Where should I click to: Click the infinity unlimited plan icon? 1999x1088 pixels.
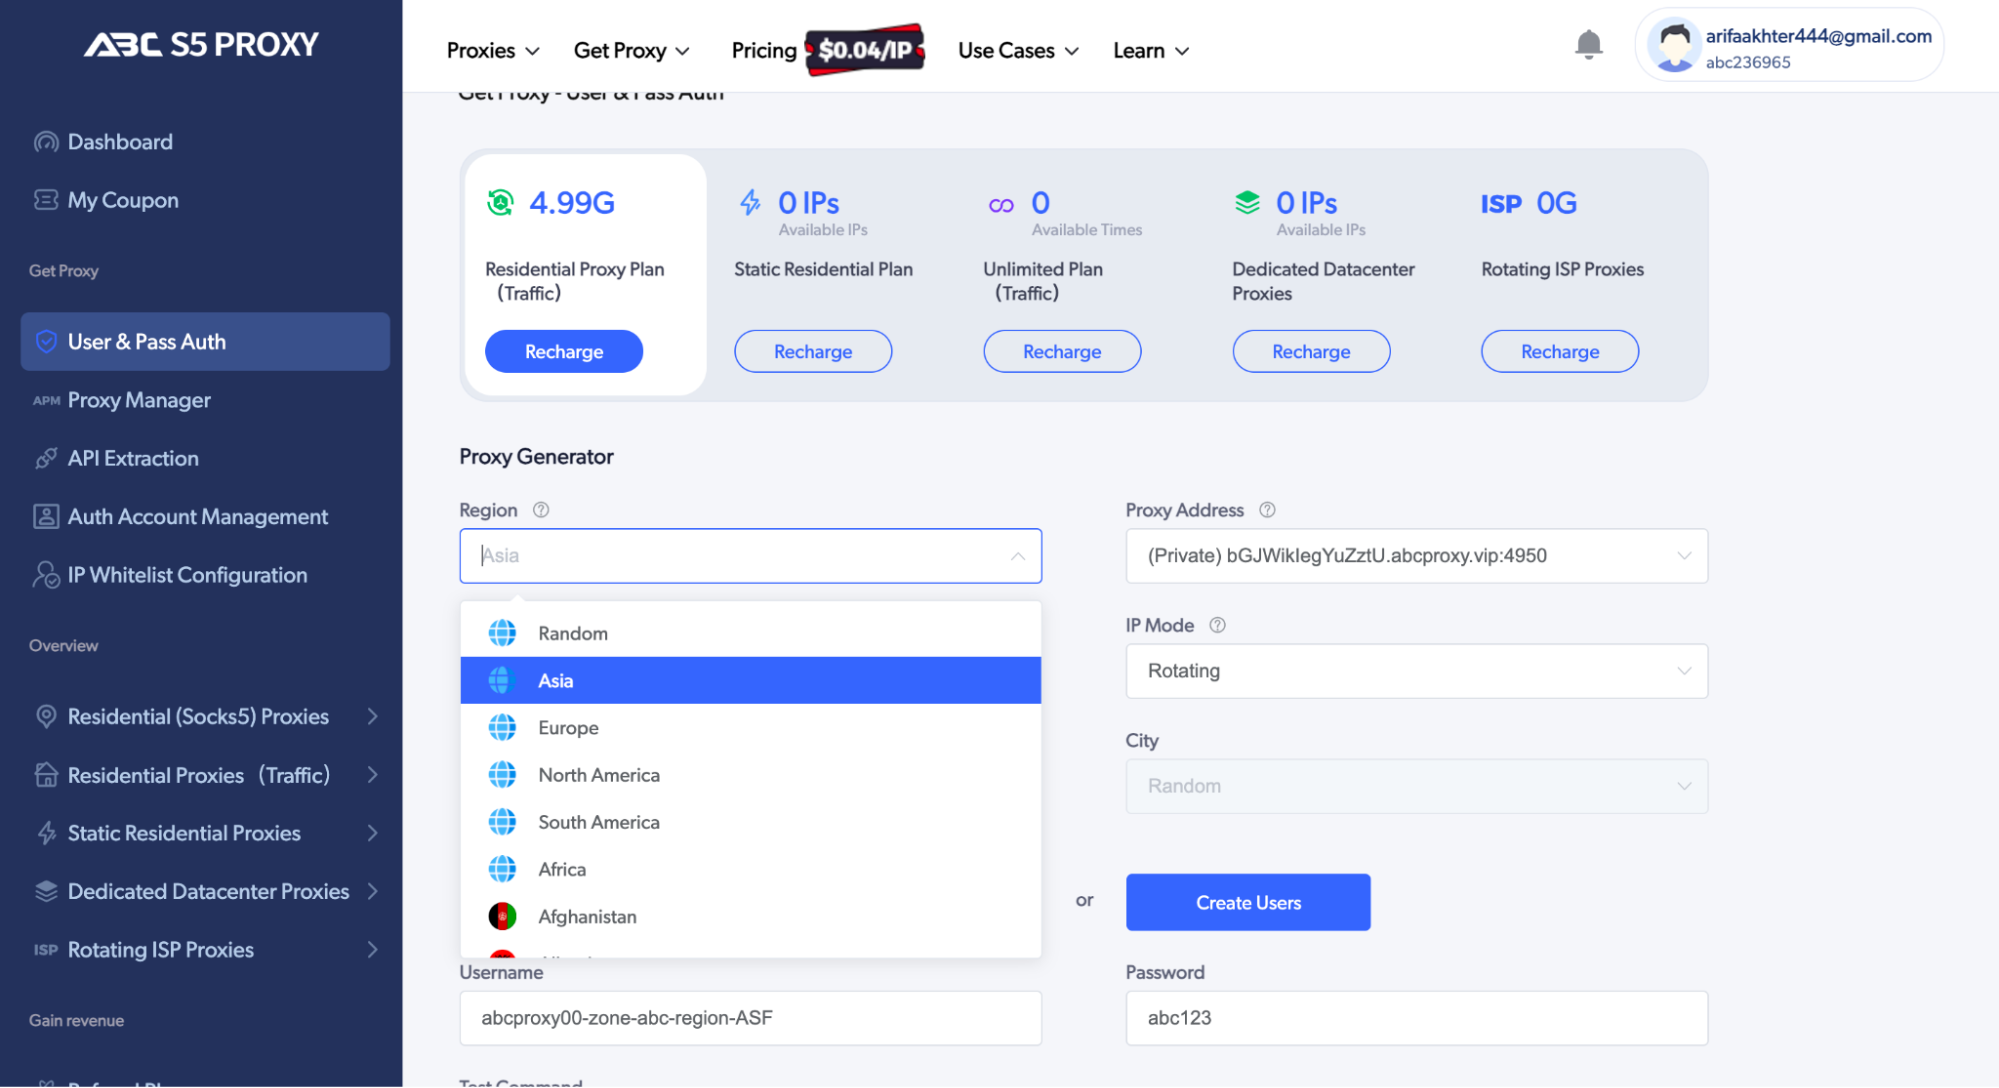1001,205
